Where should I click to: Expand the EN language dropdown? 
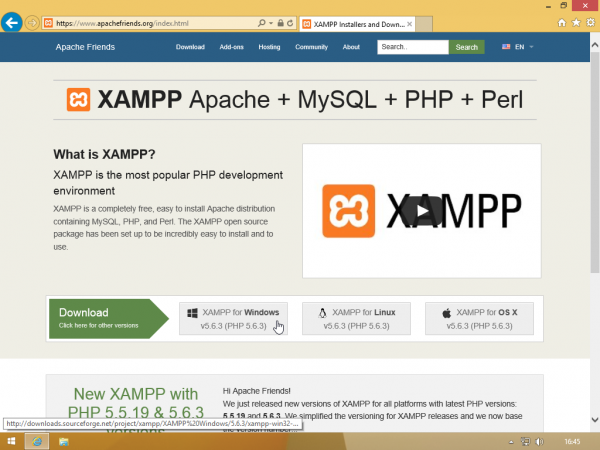pyautogui.click(x=524, y=47)
